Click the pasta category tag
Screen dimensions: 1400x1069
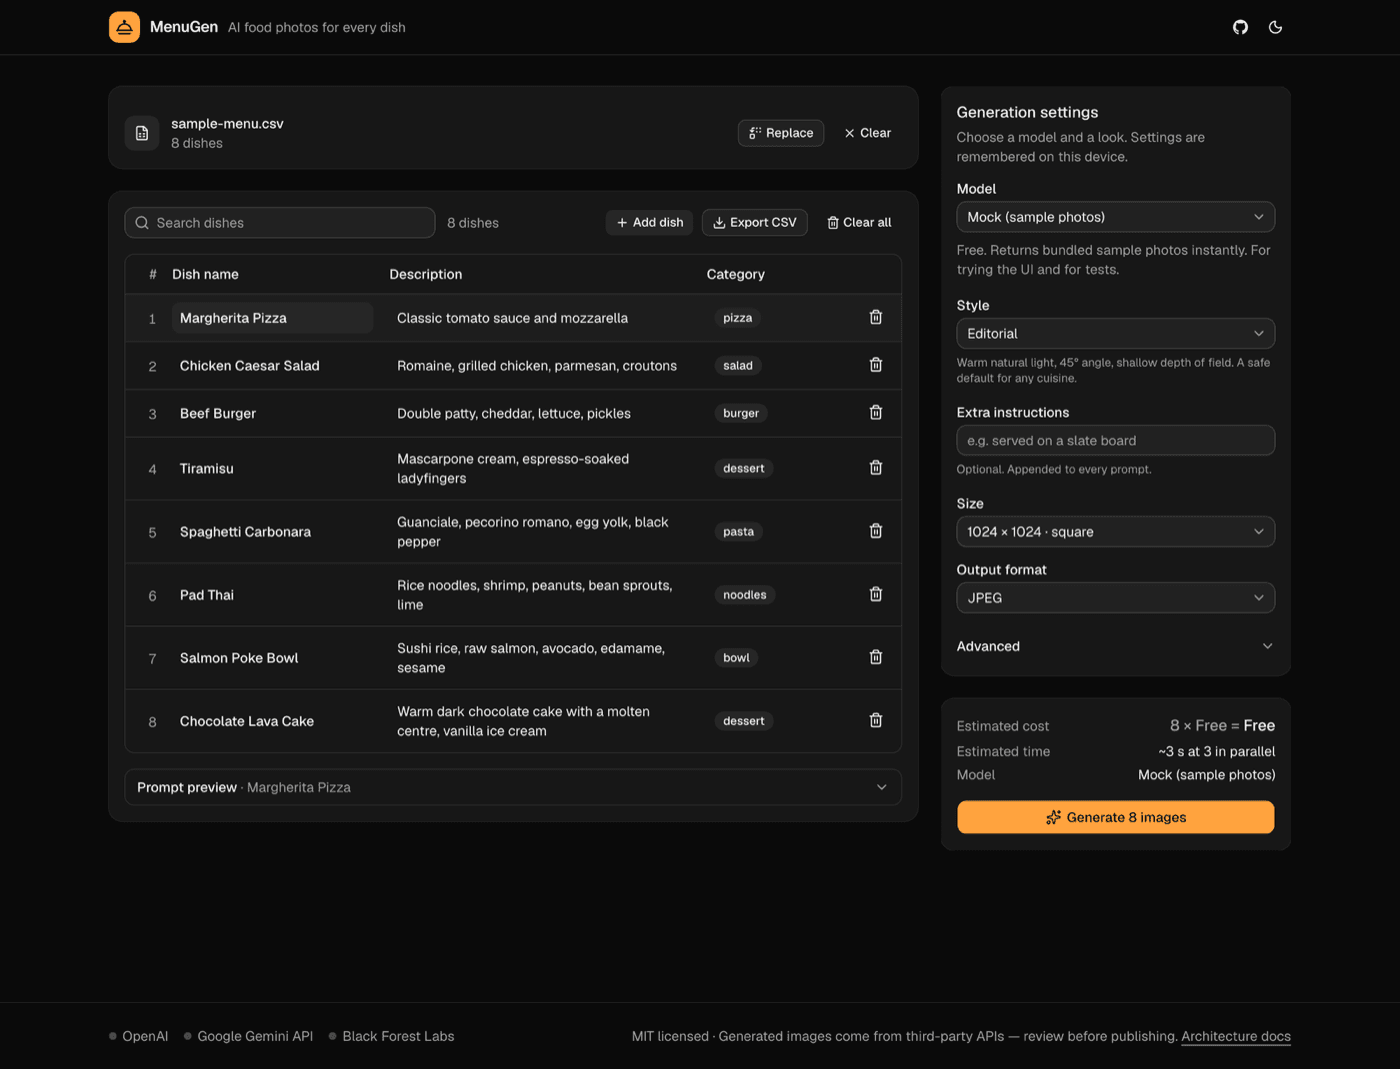click(739, 531)
